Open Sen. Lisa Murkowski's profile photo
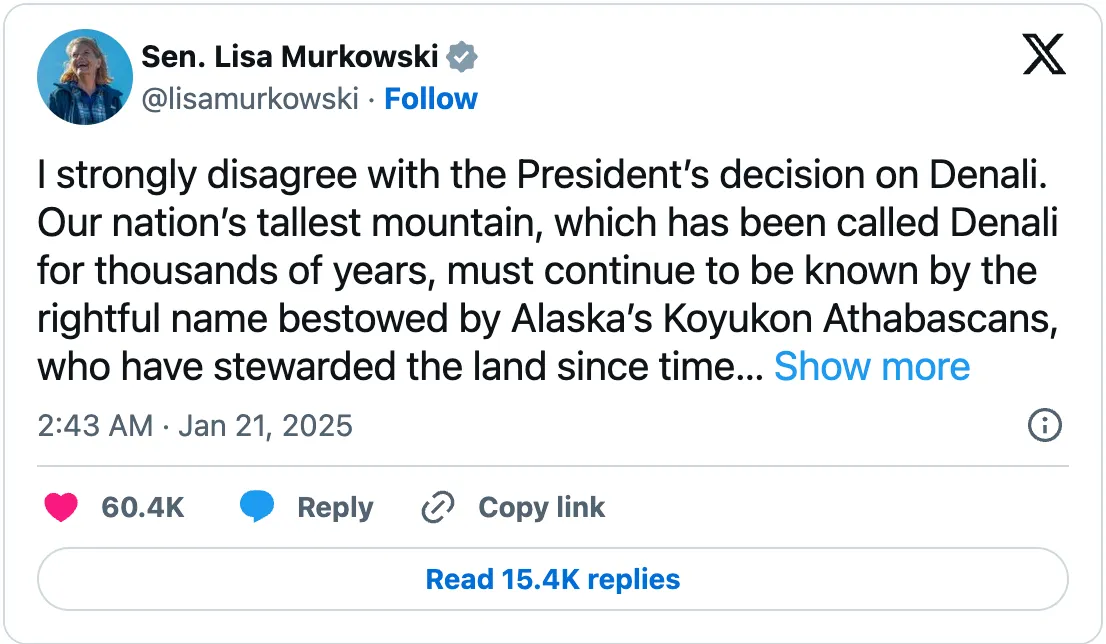 point(85,77)
